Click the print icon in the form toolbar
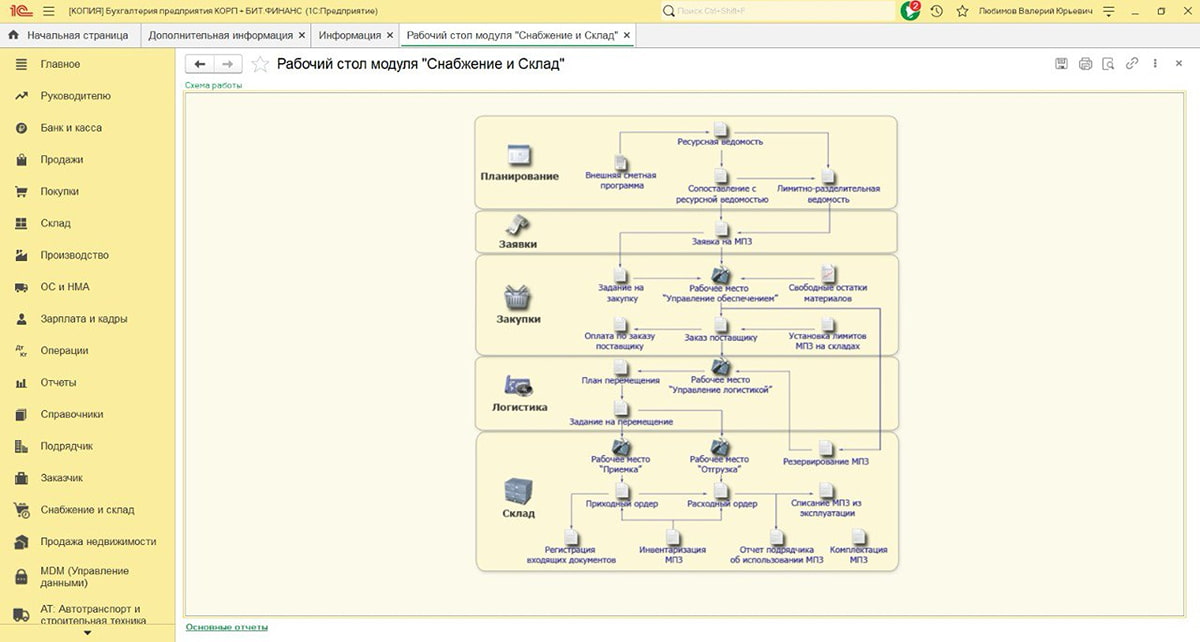The width and height of the screenshot is (1200, 642). (x=1085, y=64)
